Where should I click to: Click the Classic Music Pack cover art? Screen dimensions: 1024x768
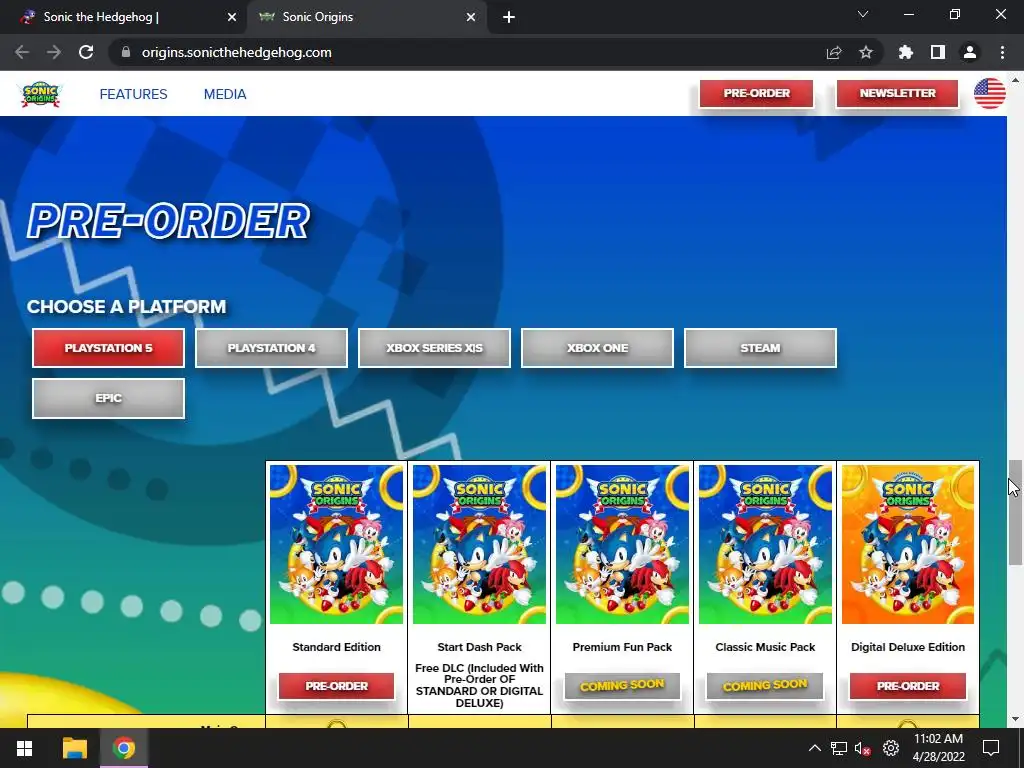click(765, 544)
